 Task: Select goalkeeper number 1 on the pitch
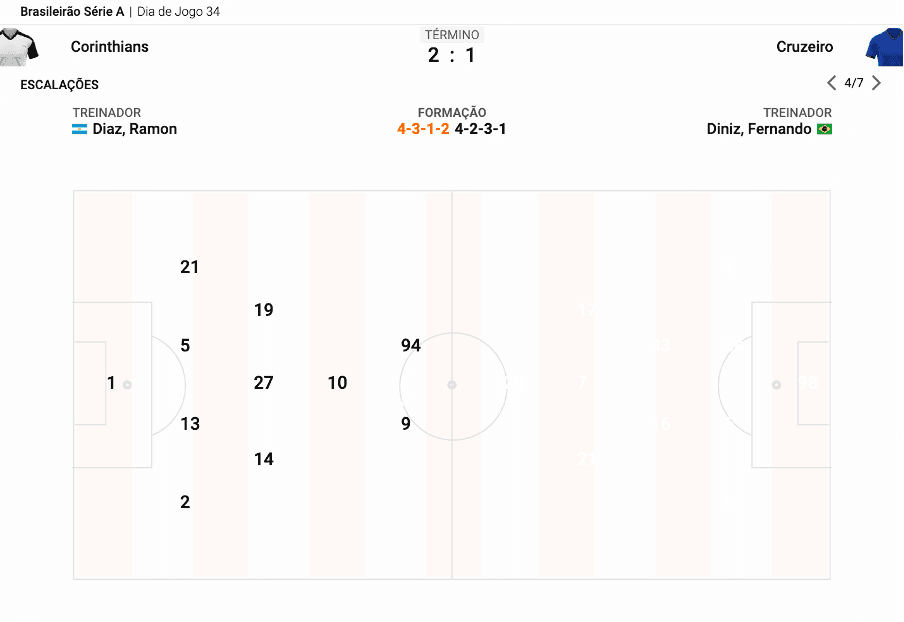111,383
